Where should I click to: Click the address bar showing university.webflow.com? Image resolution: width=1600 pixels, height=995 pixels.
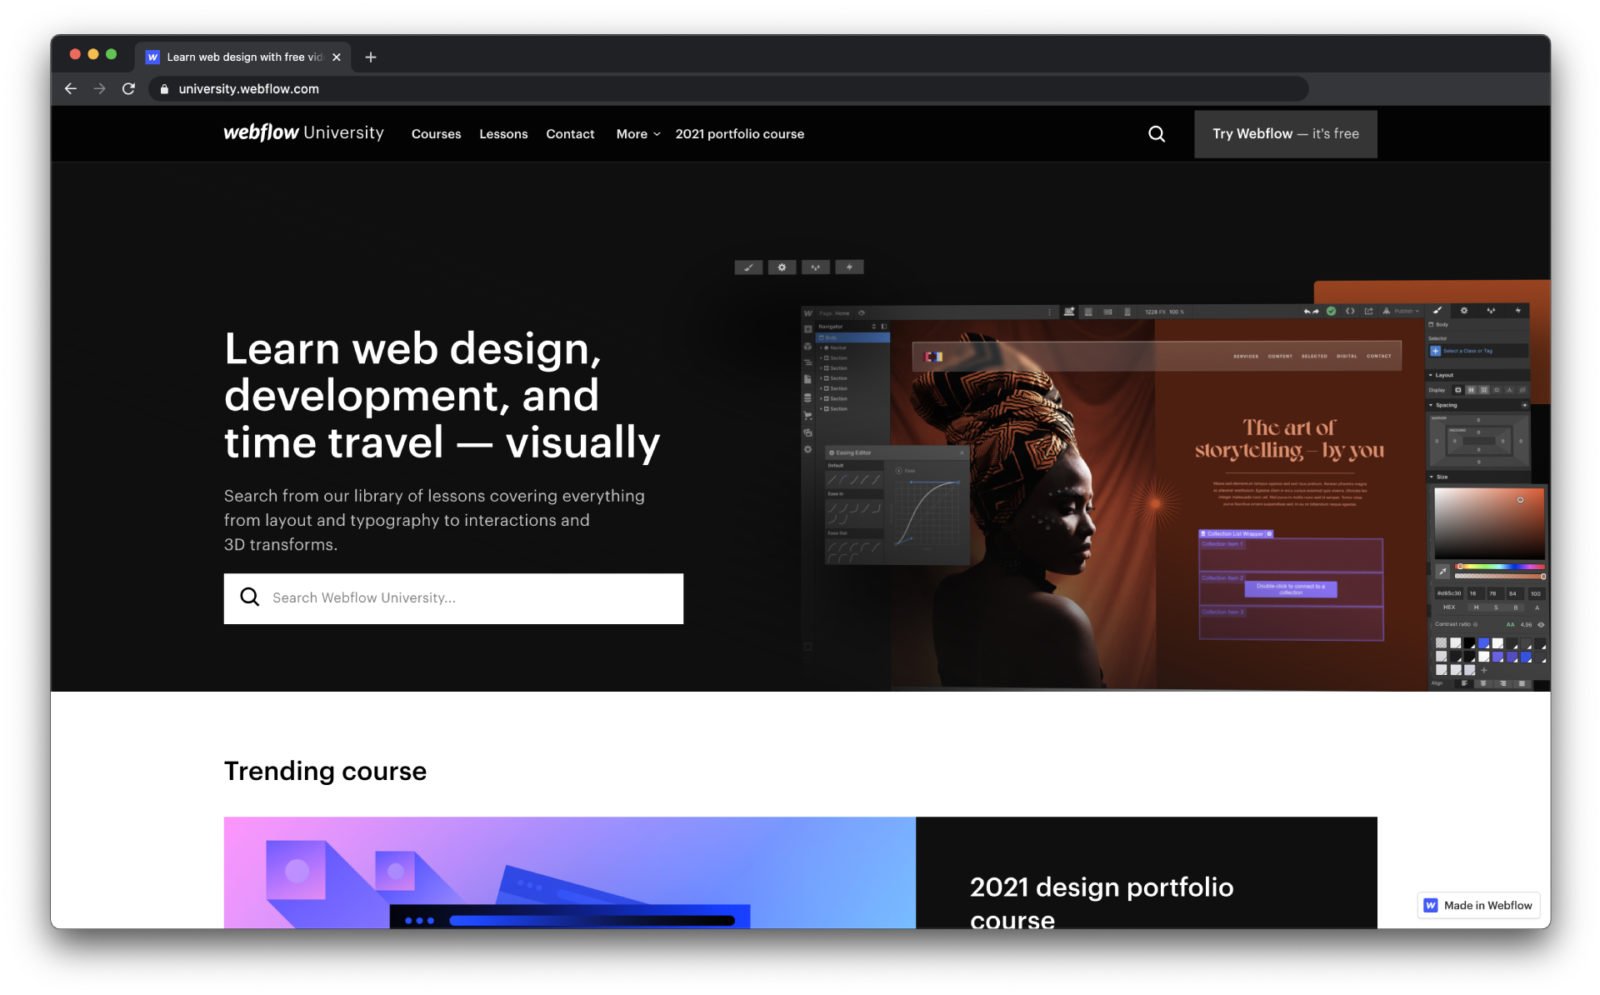point(728,89)
